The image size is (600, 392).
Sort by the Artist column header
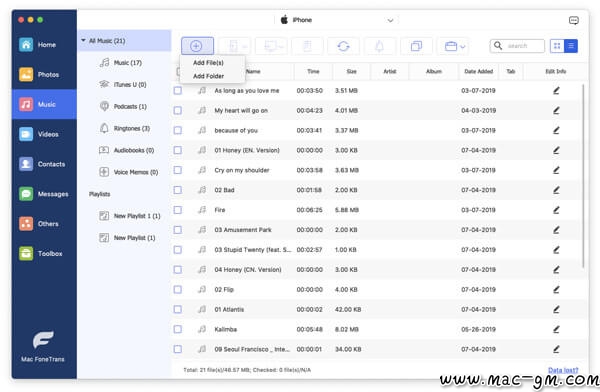[x=390, y=72]
